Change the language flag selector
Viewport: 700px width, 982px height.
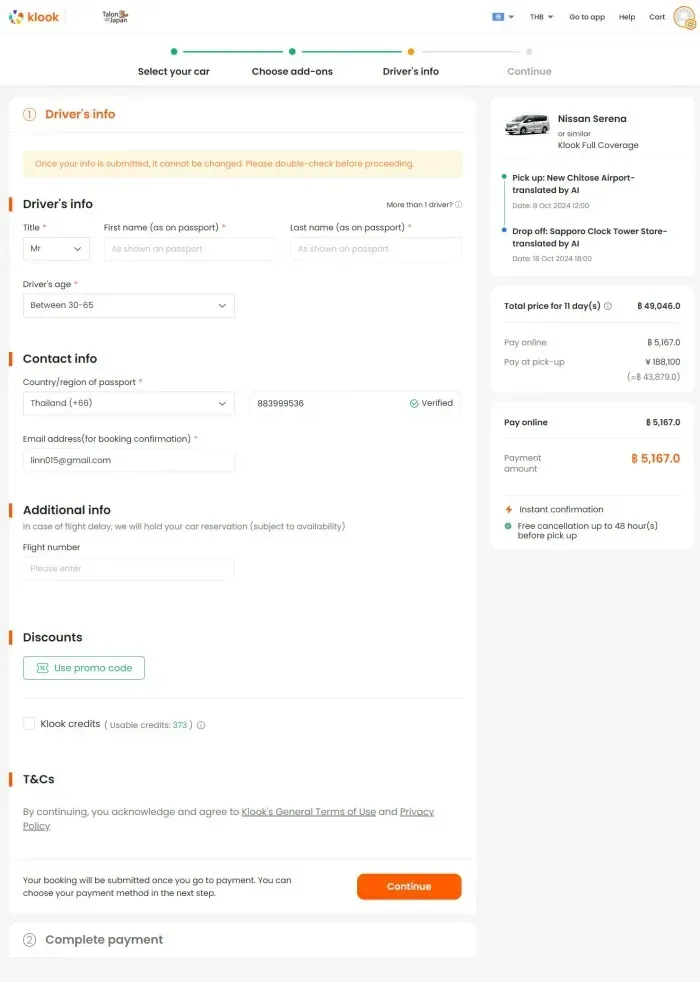point(503,17)
